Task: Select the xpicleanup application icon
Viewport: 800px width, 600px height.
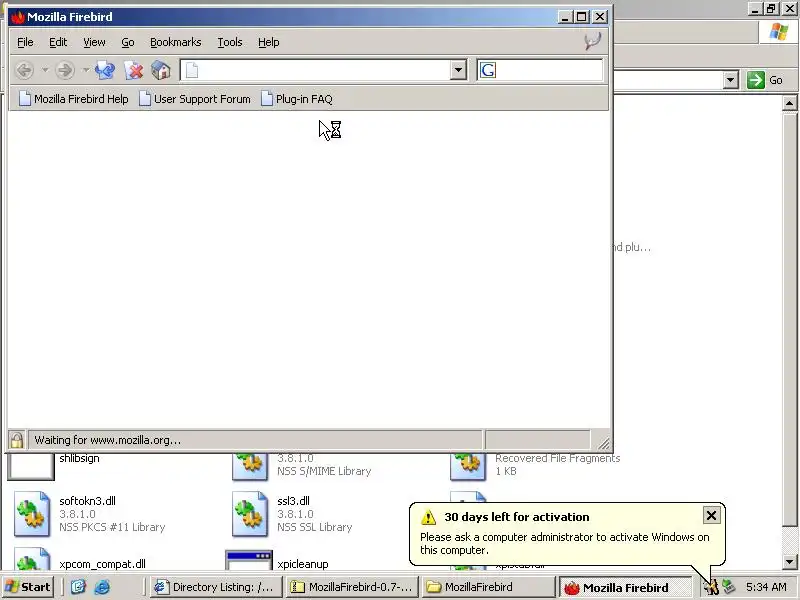Action: point(249,560)
